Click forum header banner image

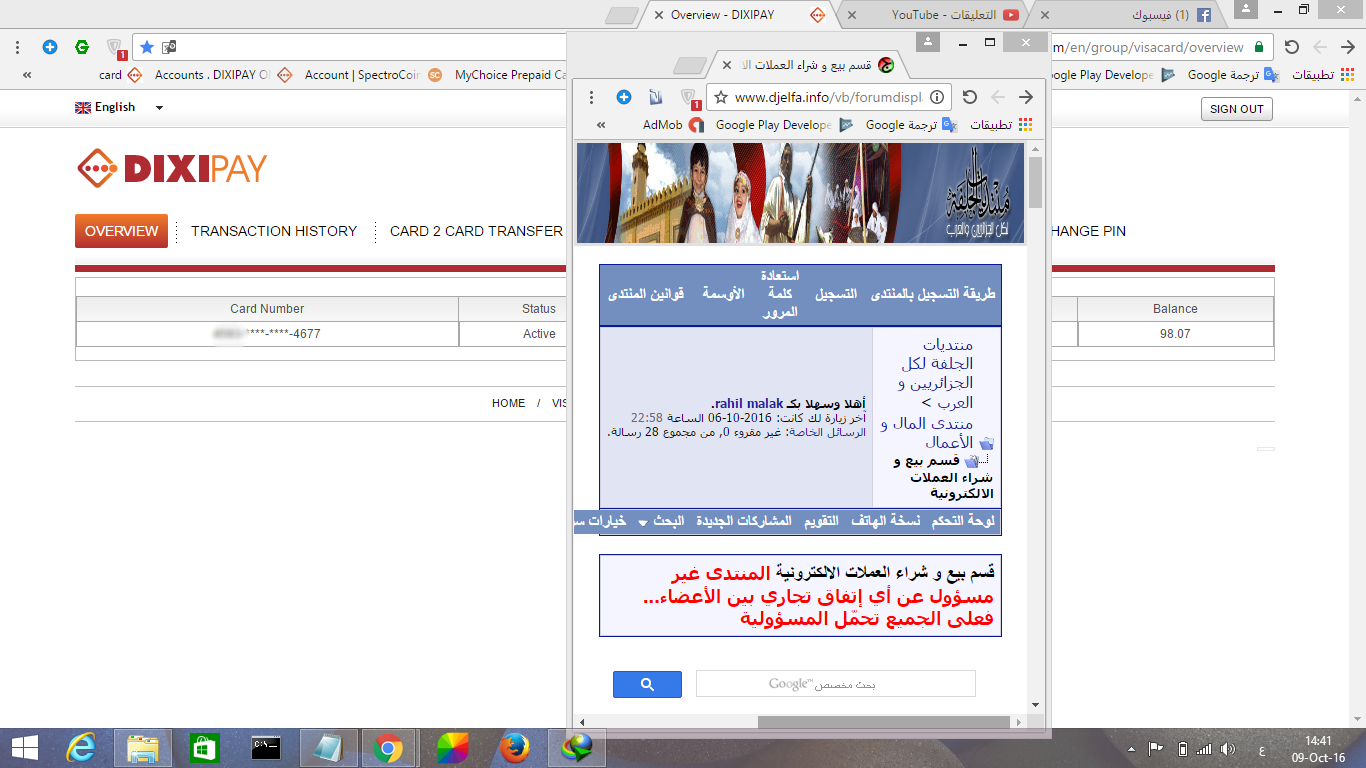click(x=800, y=193)
